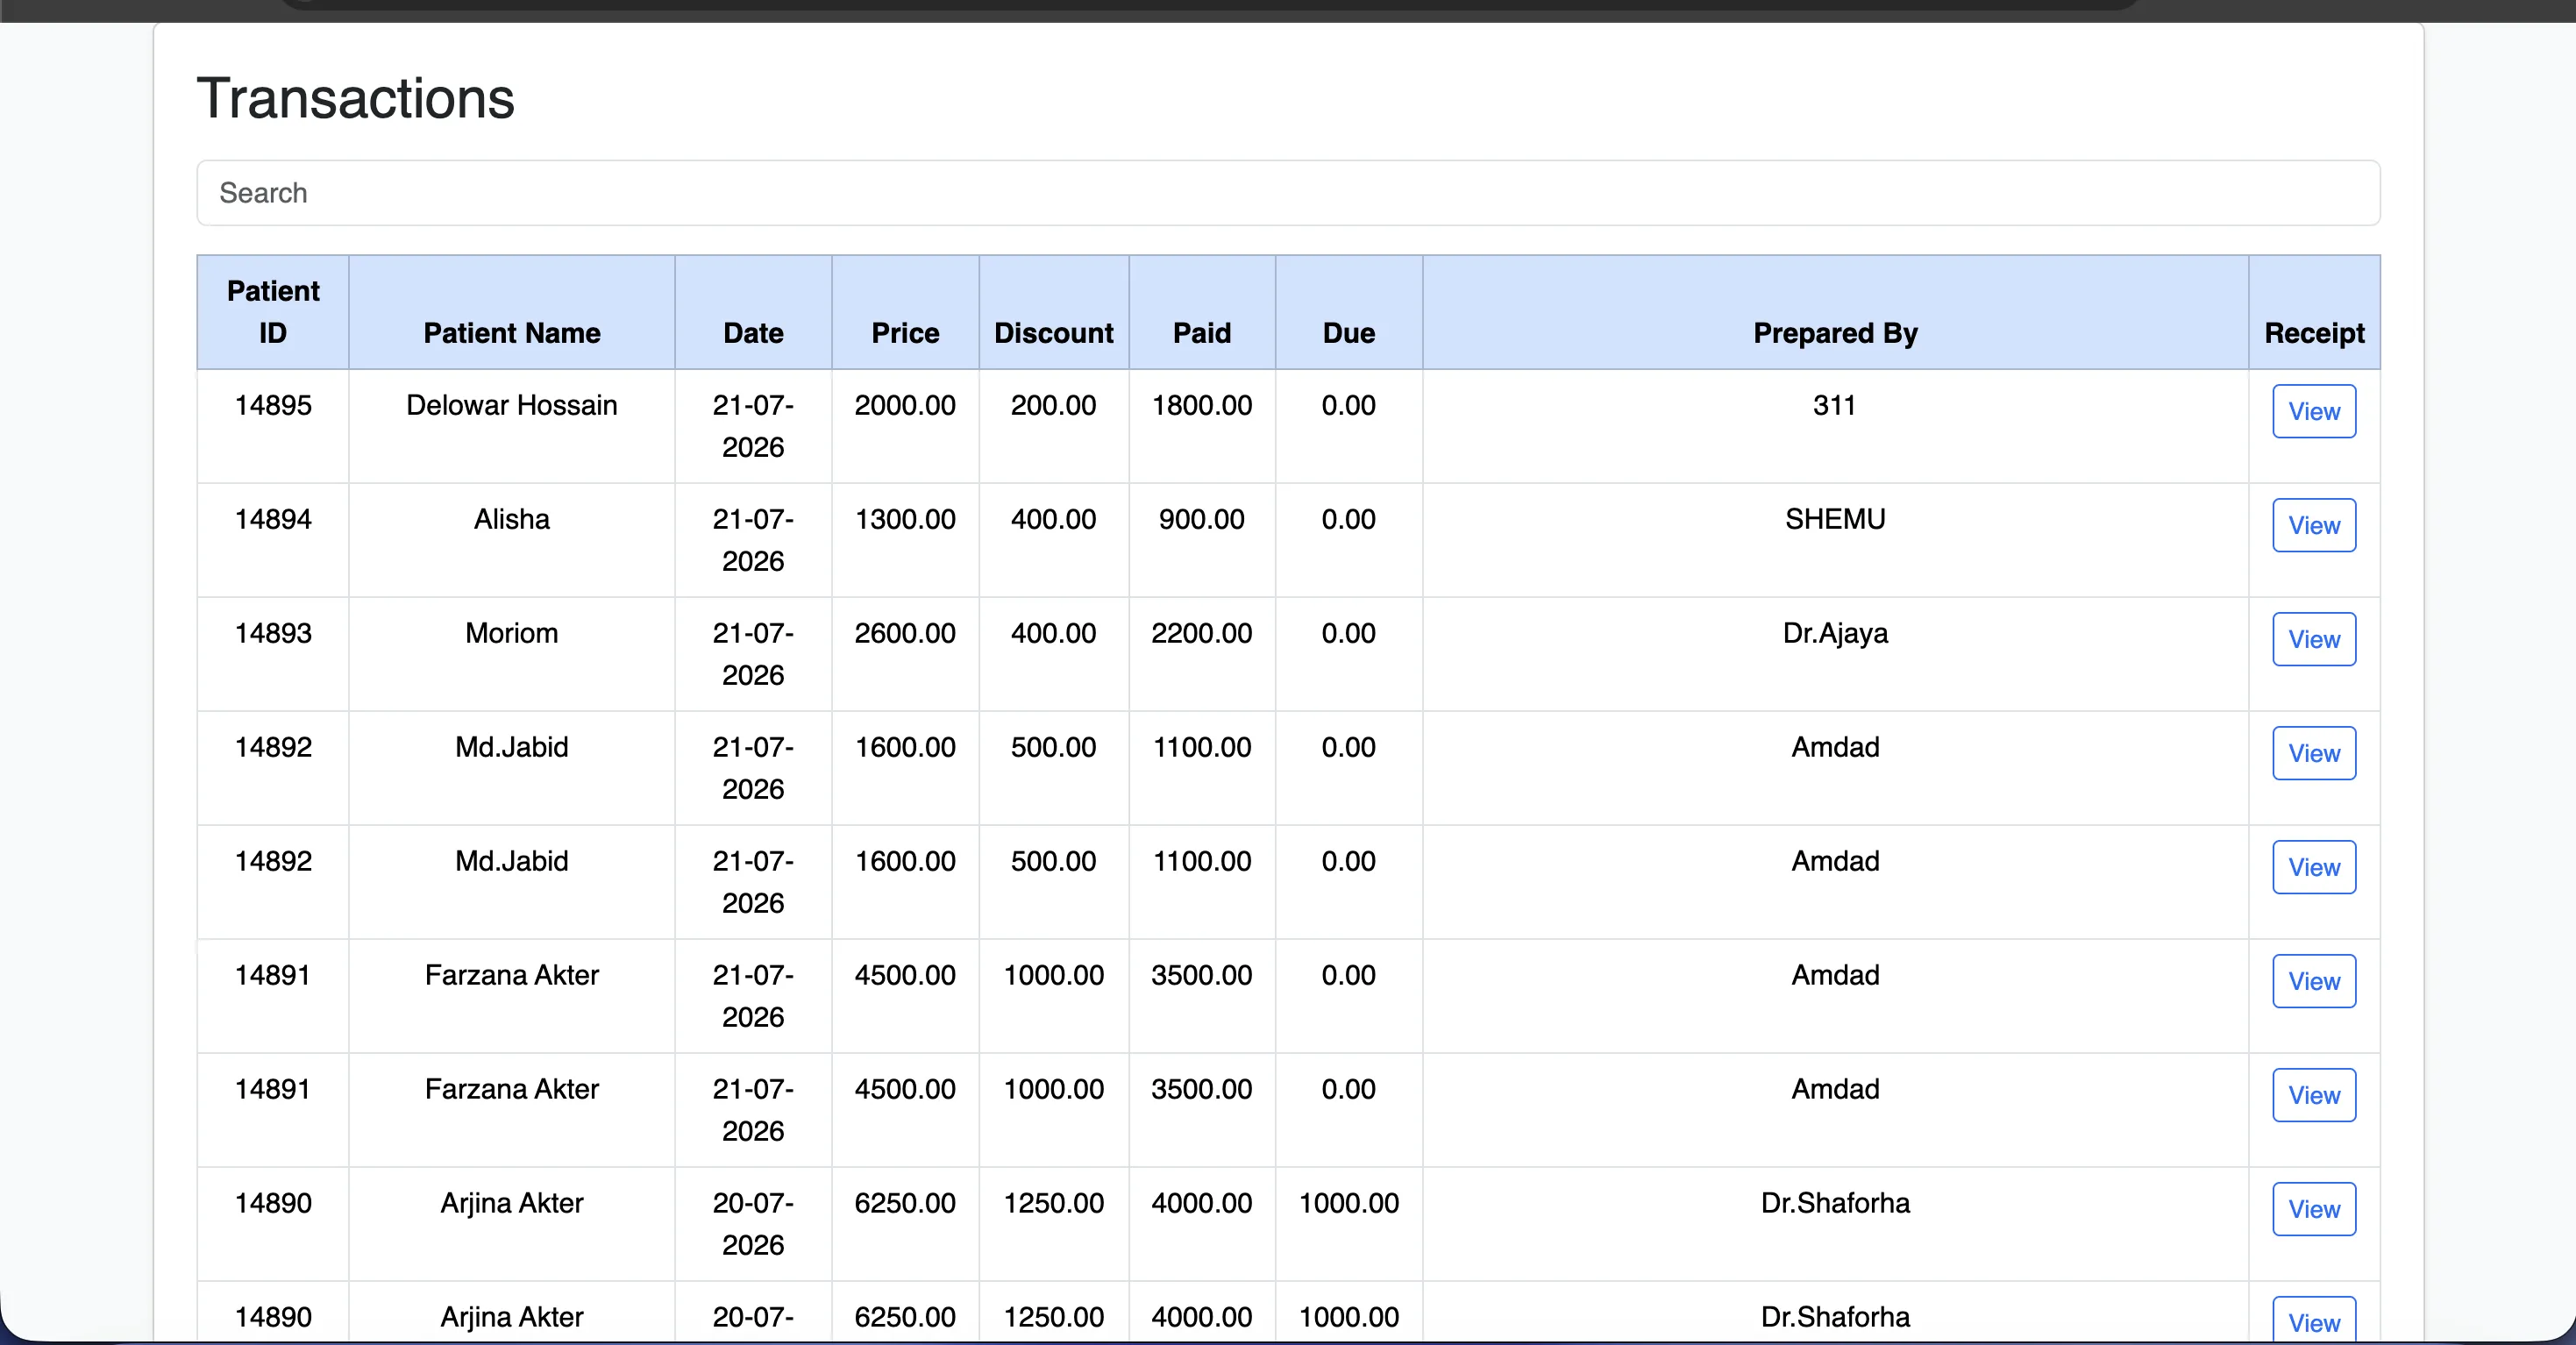Select the date in Delowar Hossain's row

pyautogui.click(x=753, y=426)
